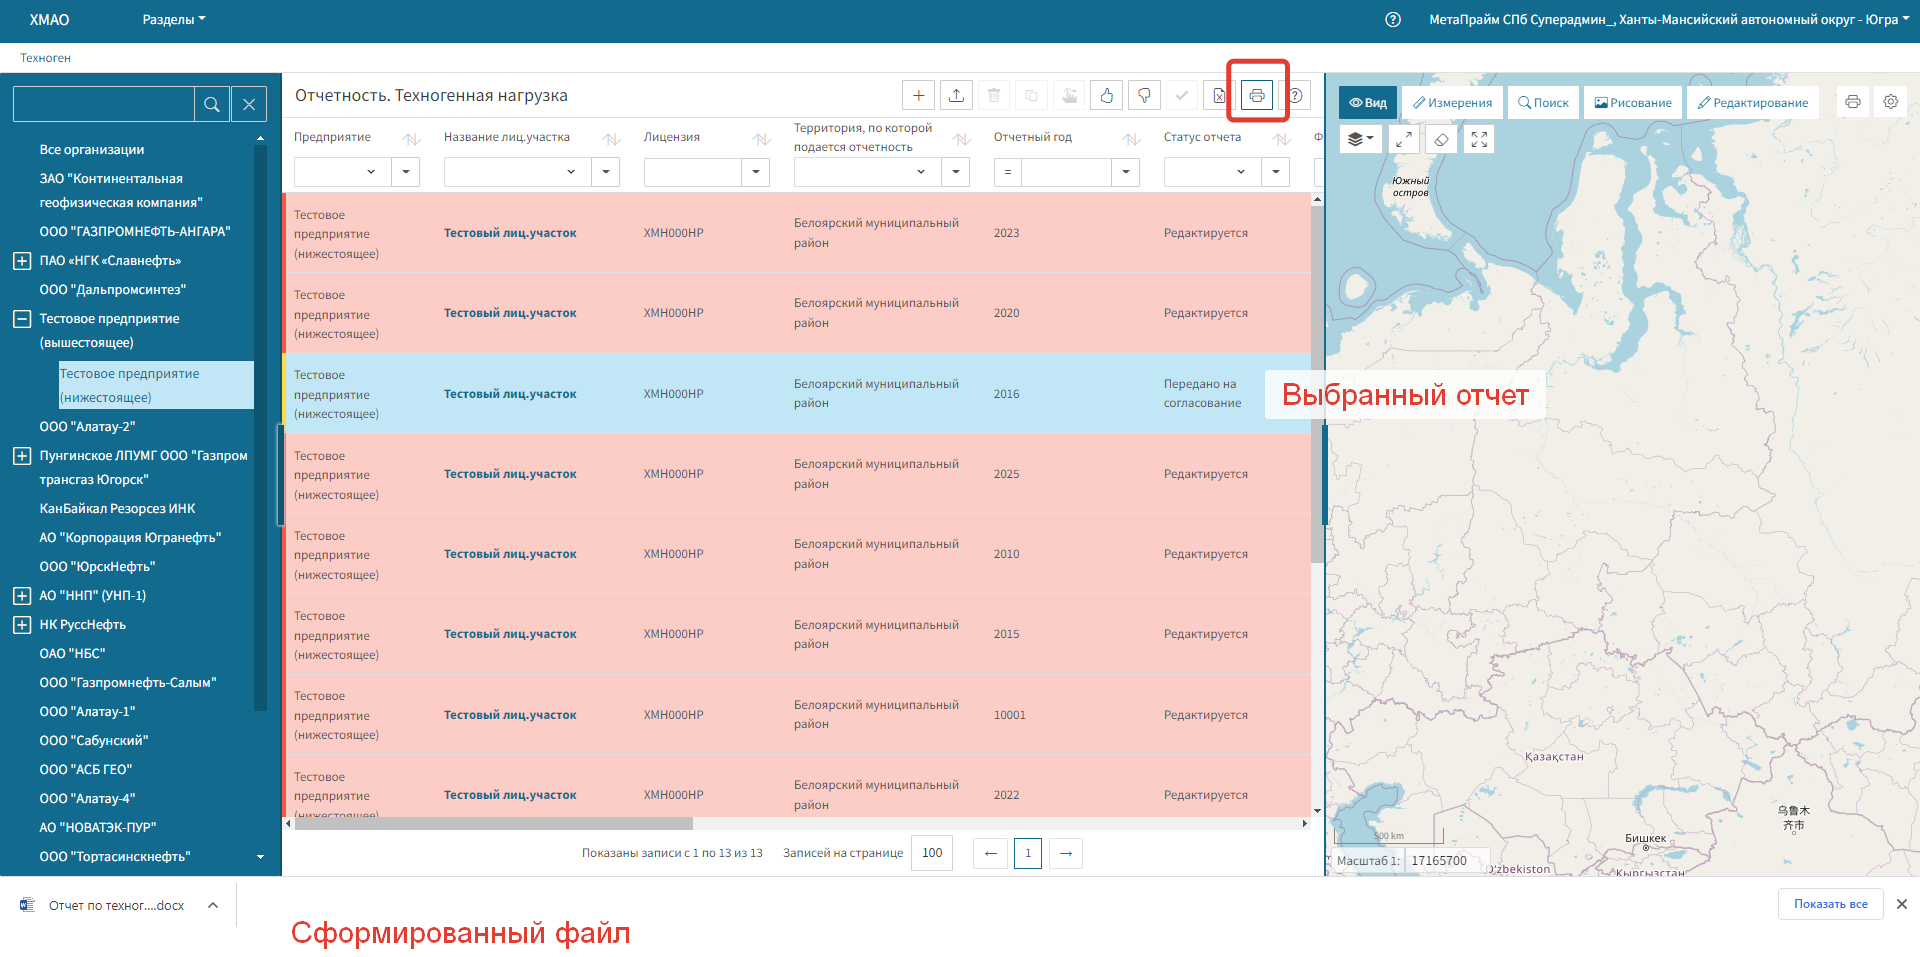Switch to the Измерения map tab
Viewport: 1920px width, 957px height.
click(x=1452, y=103)
